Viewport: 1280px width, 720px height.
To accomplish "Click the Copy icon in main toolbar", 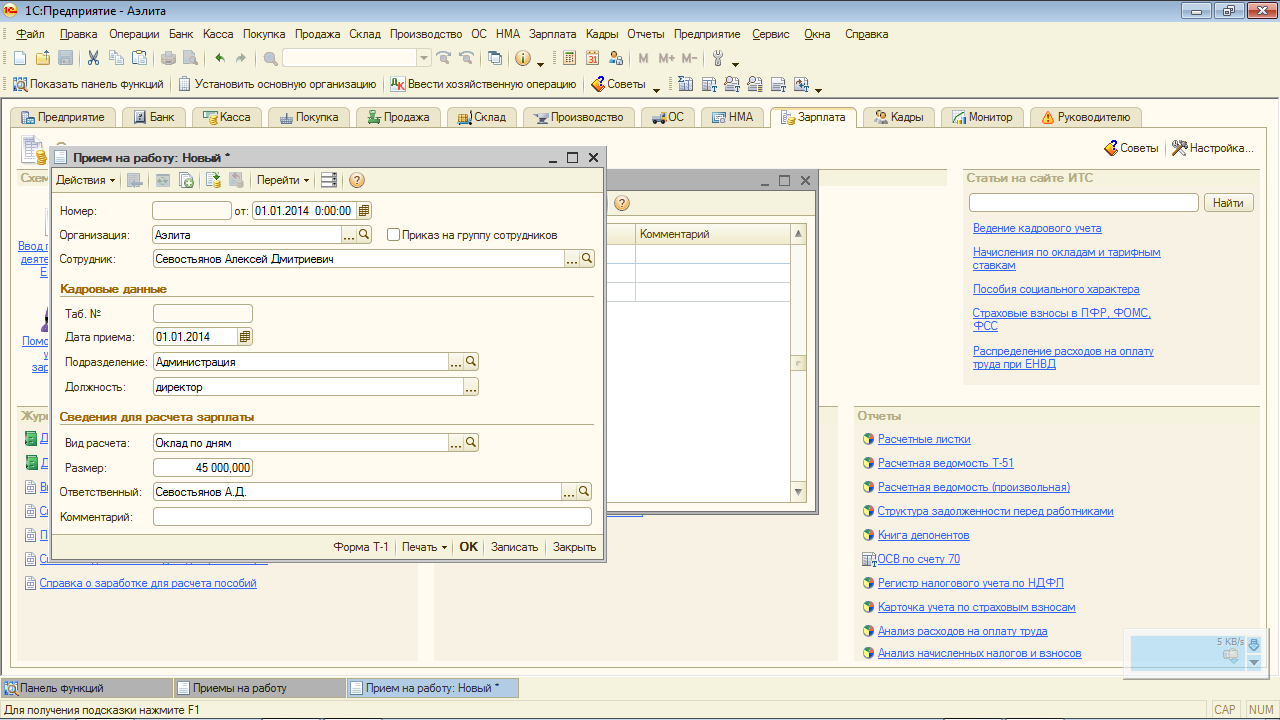I will click(x=116, y=58).
